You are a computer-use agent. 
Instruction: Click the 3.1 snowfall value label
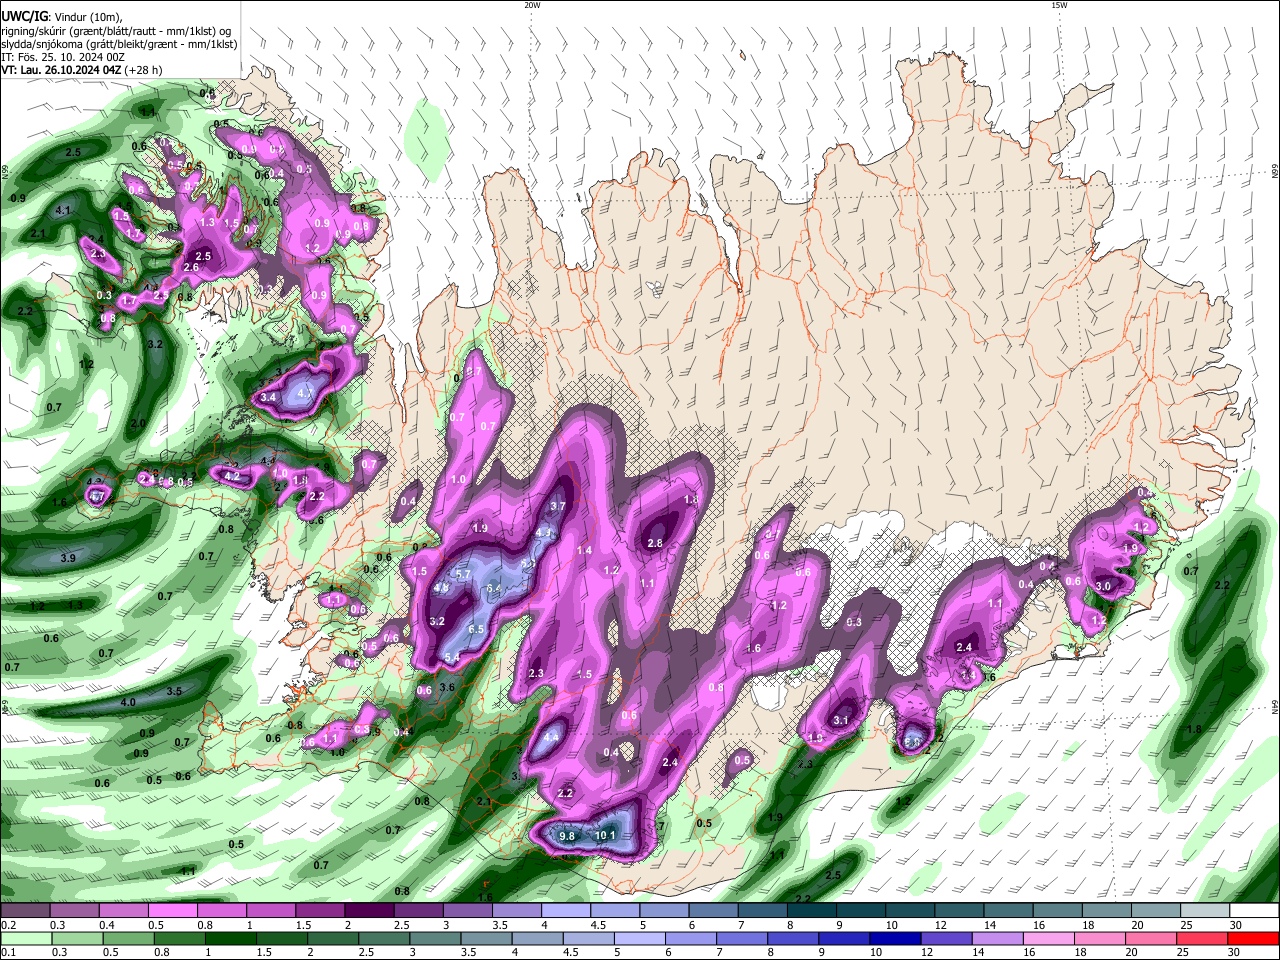tap(841, 720)
